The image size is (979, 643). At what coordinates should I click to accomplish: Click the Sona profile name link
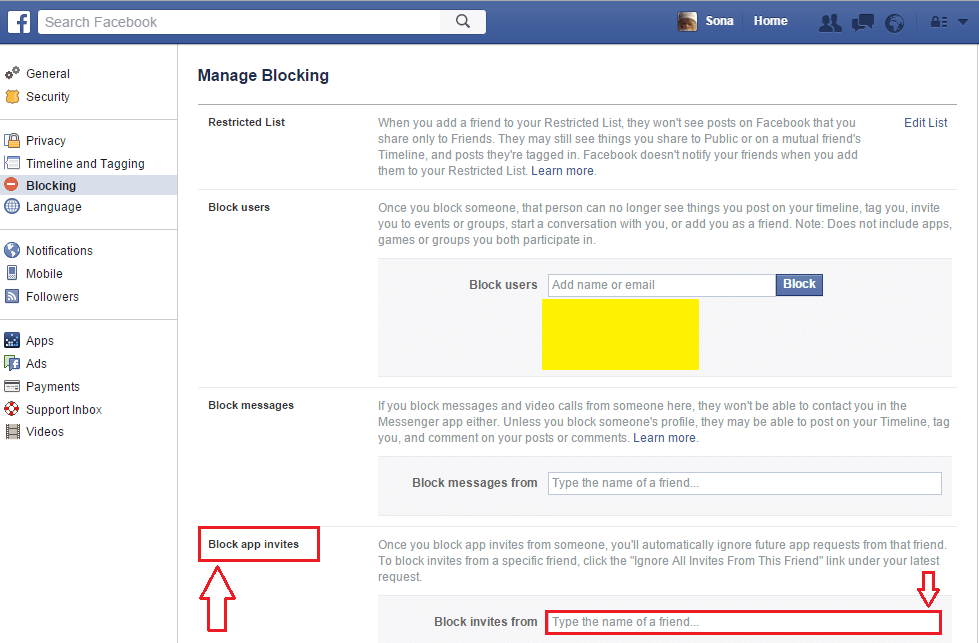719,21
